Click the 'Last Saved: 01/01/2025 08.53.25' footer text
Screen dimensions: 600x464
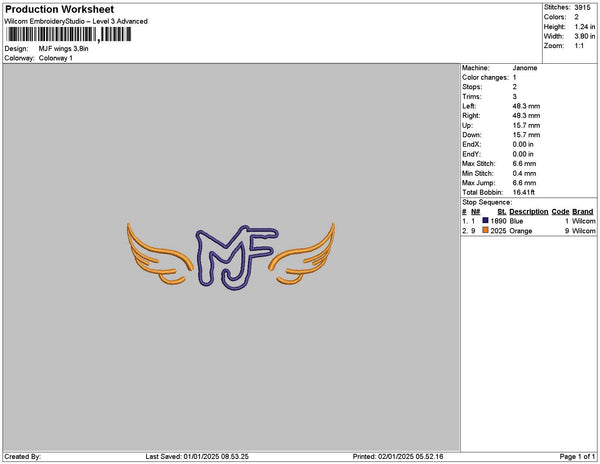(x=197, y=456)
